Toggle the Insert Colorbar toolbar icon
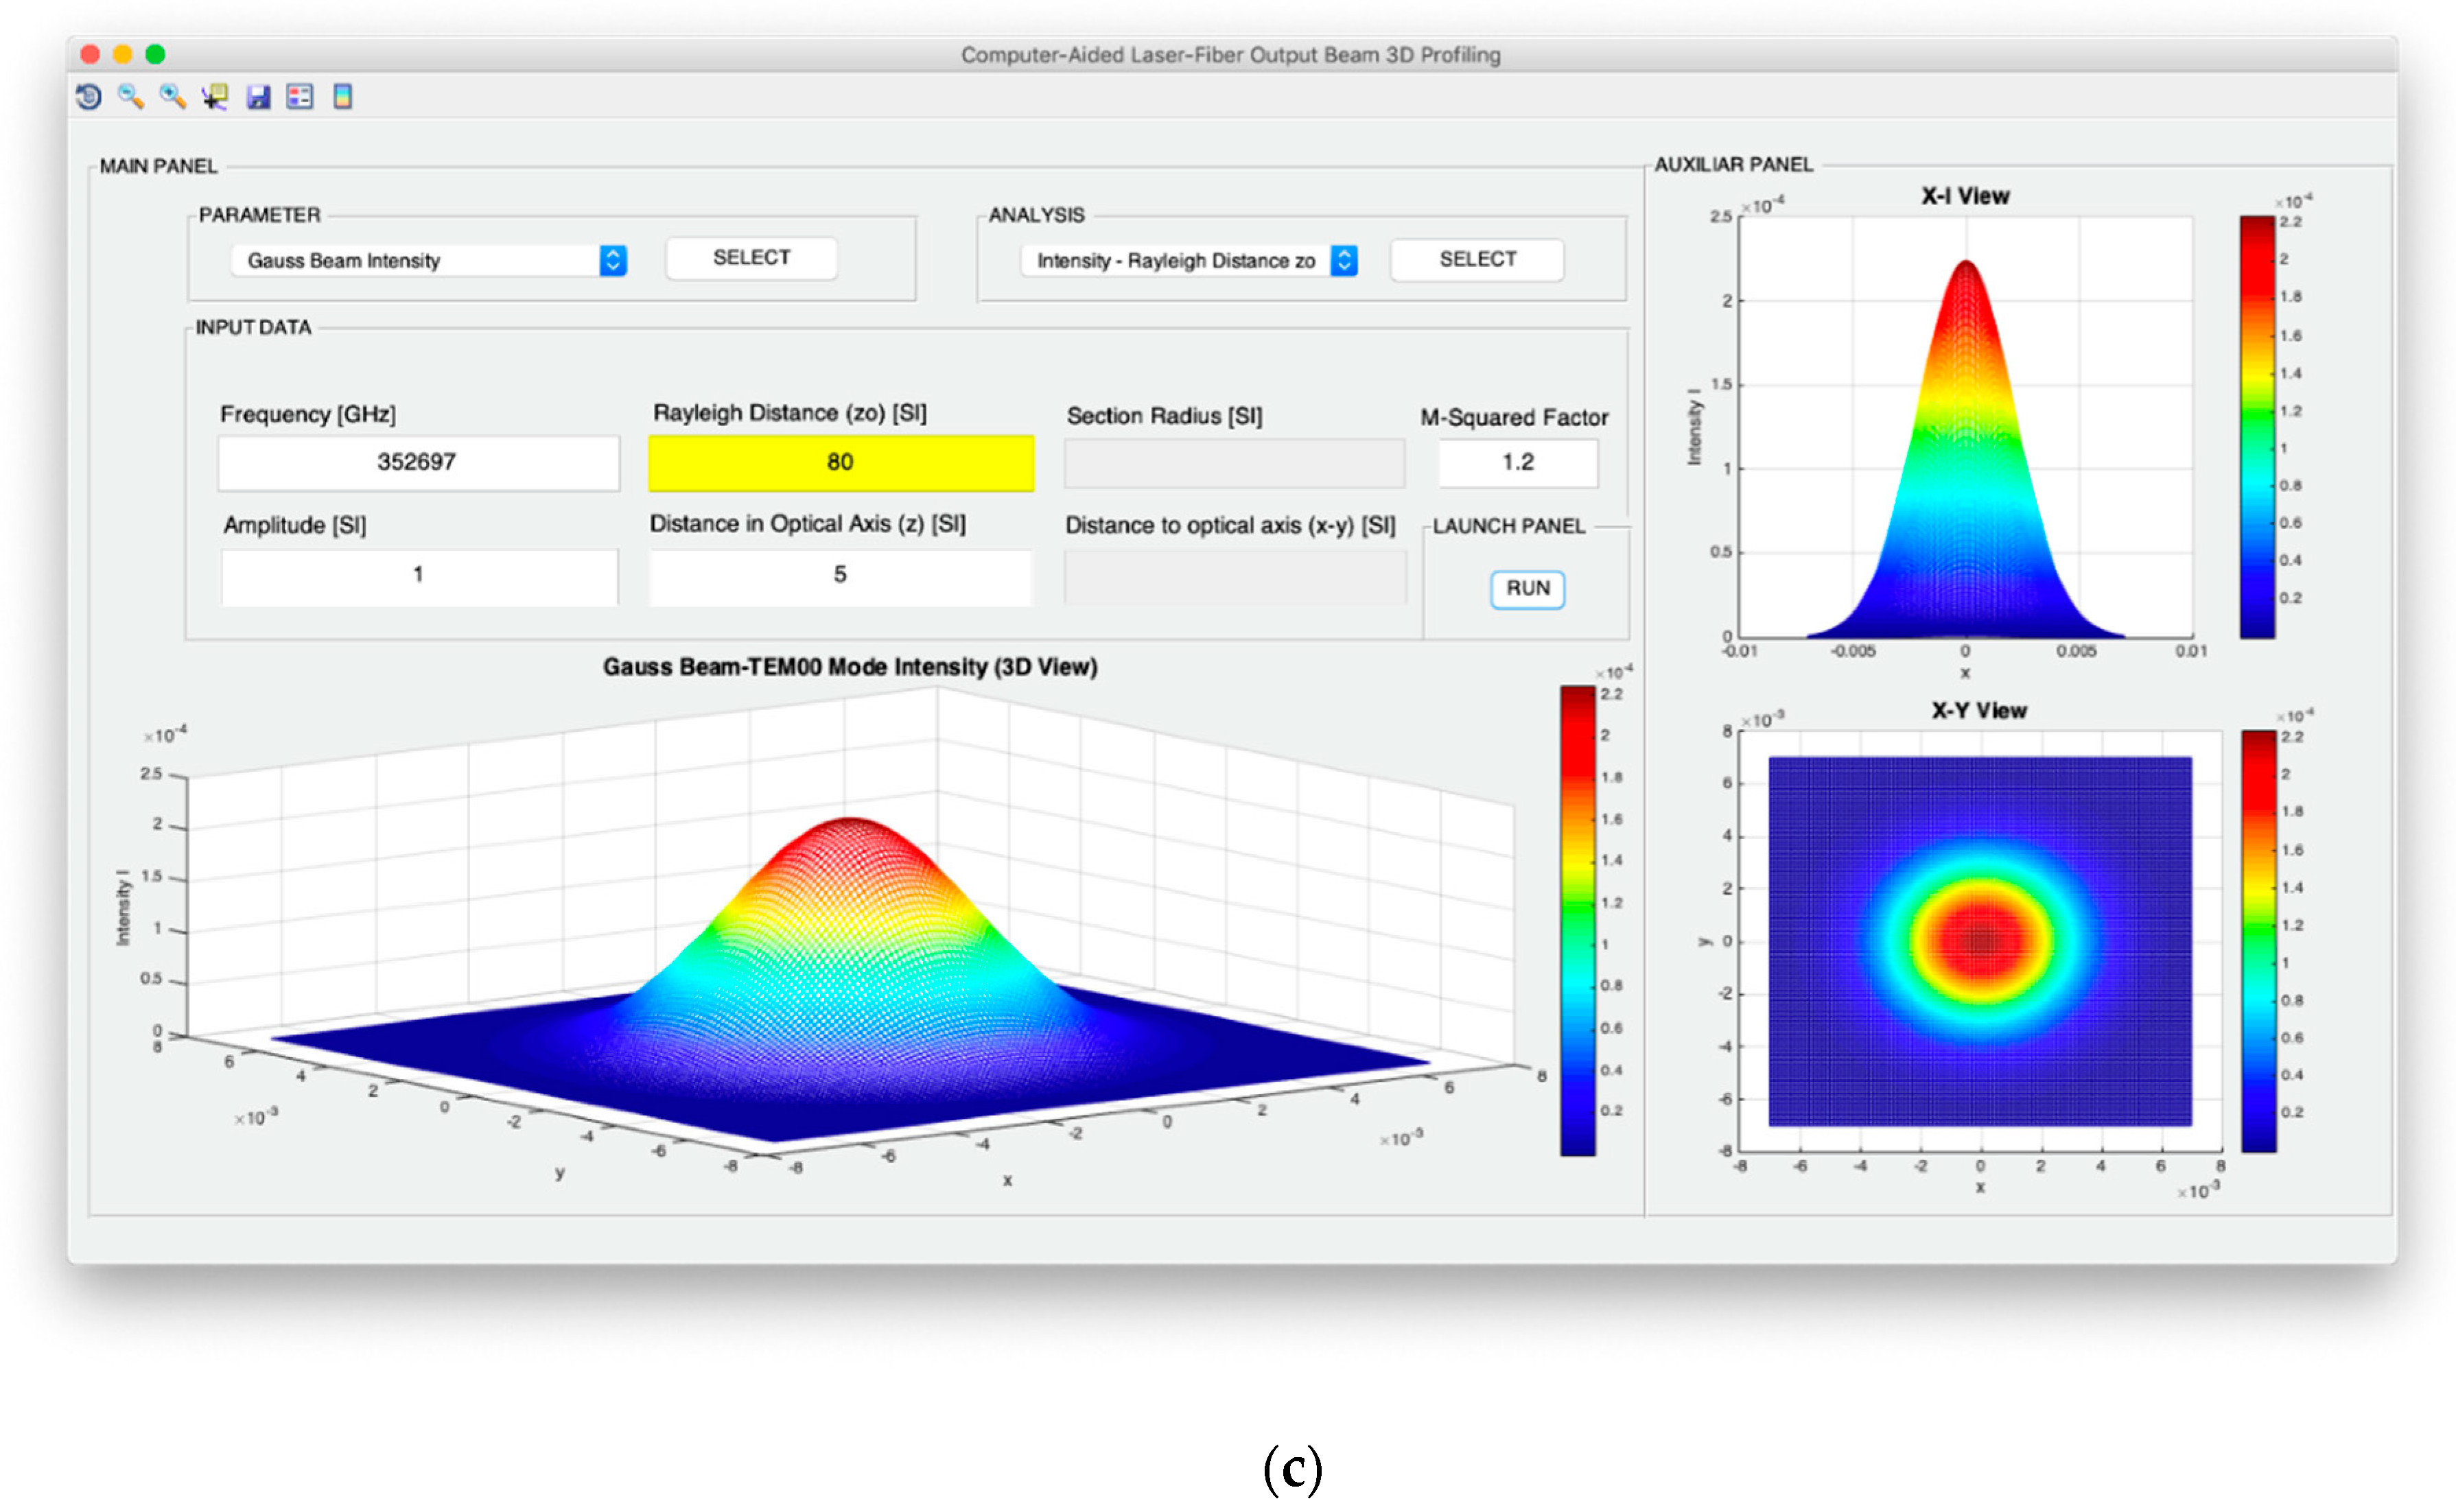This screenshot has width=2456, height=1512. point(342,96)
